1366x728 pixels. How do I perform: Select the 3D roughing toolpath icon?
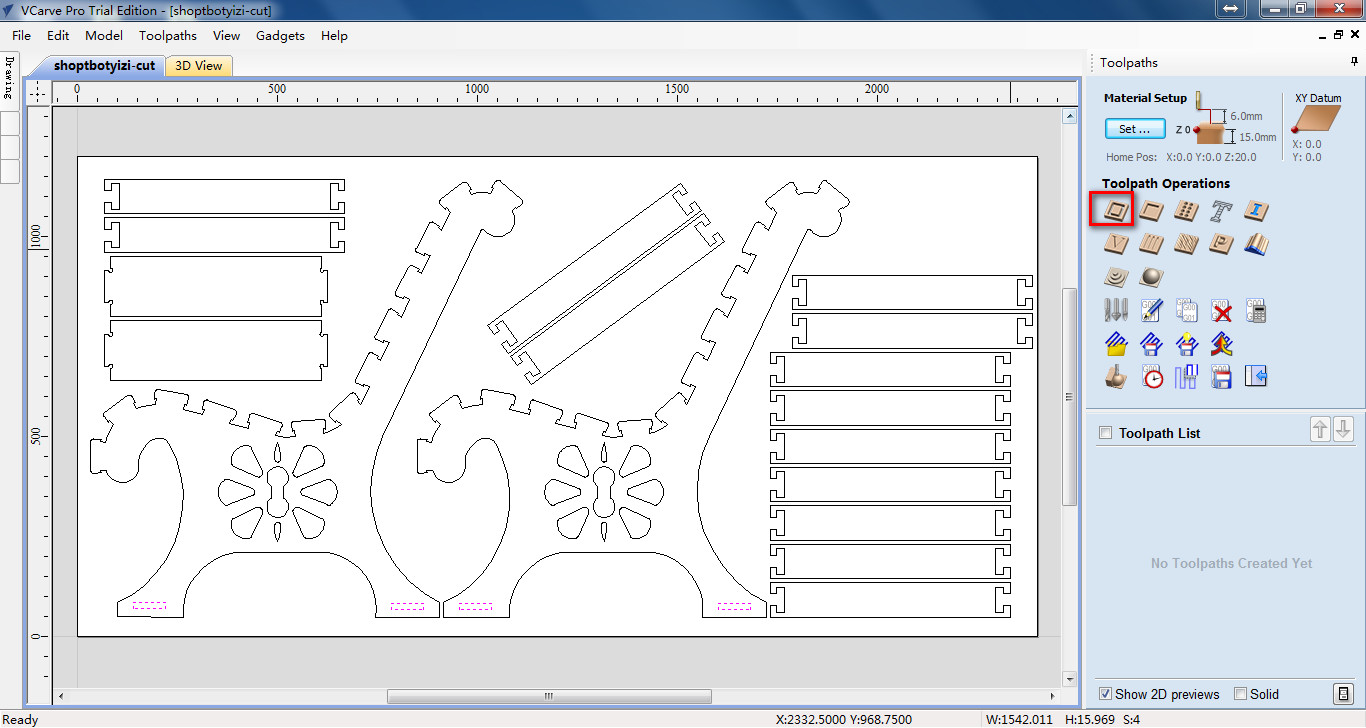click(1115, 277)
